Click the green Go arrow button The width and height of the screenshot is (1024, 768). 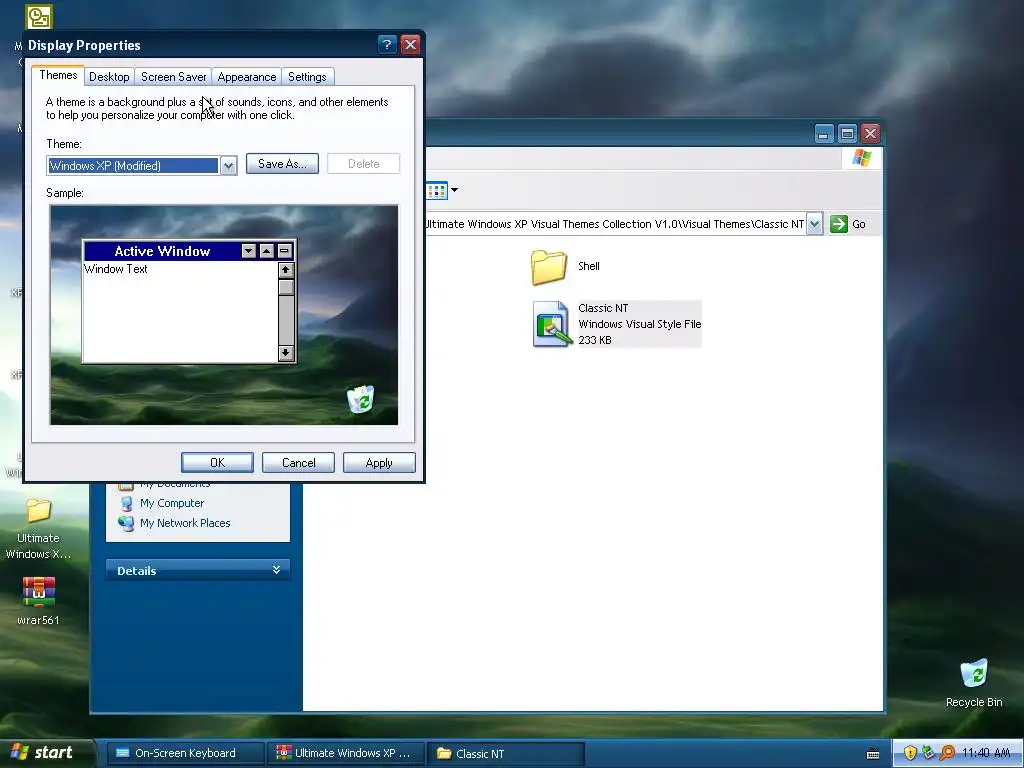coord(839,224)
